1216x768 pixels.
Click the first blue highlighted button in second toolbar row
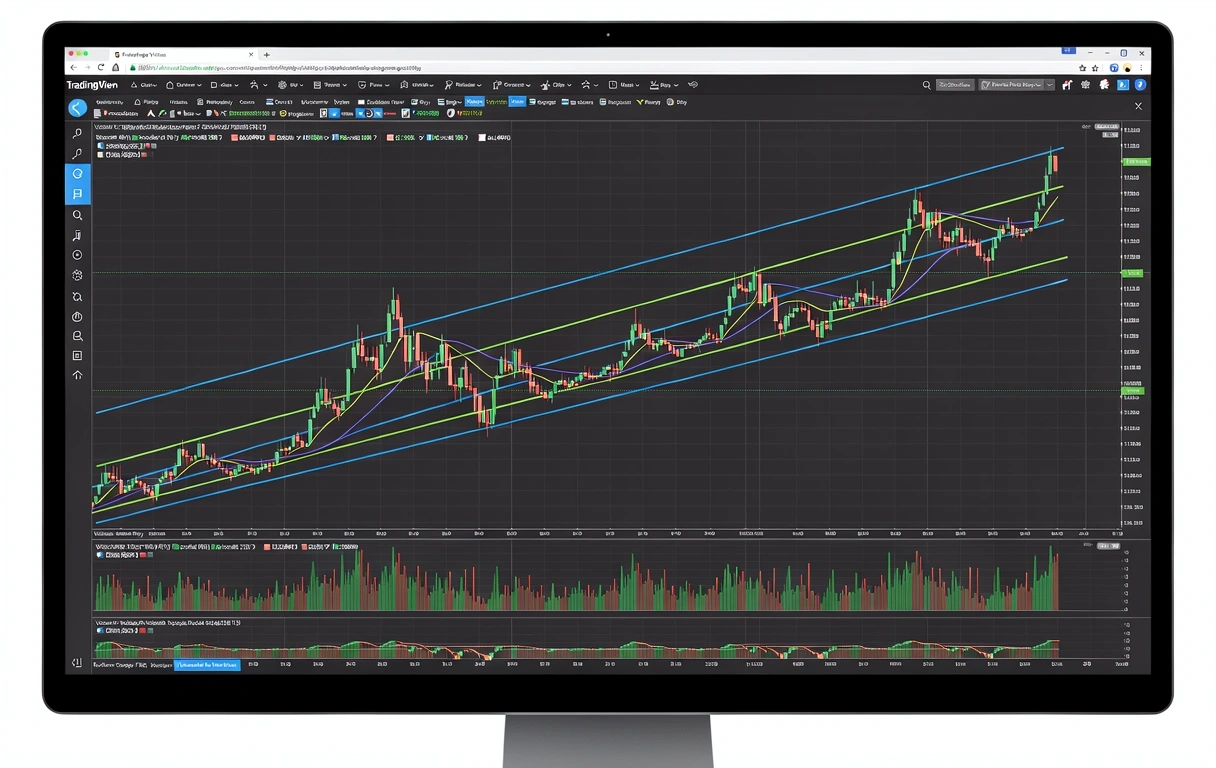474,101
